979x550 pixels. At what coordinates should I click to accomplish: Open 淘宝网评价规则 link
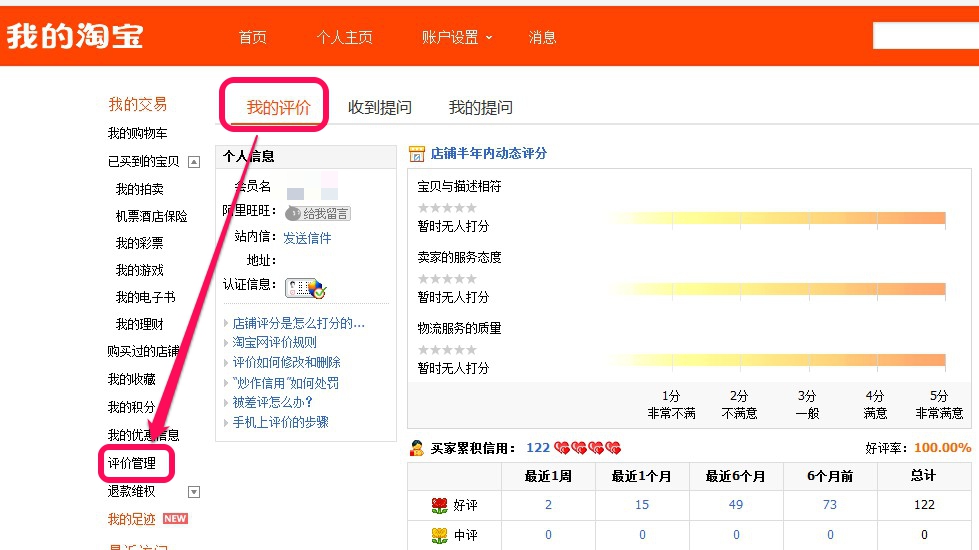(275, 342)
